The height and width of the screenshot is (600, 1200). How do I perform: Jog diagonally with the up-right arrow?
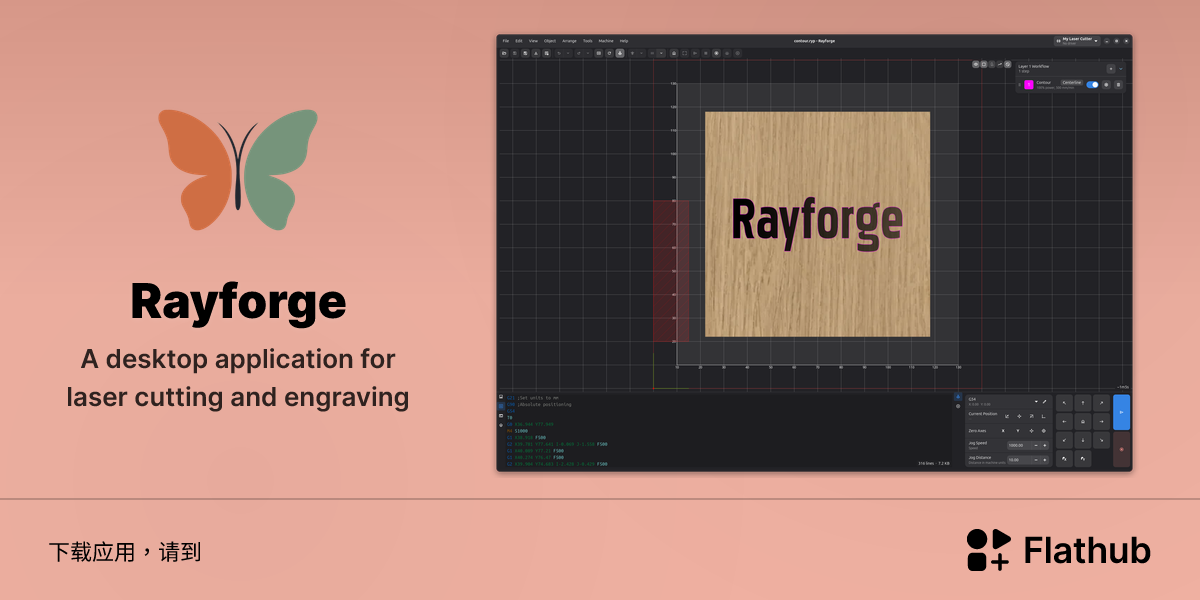1101,403
